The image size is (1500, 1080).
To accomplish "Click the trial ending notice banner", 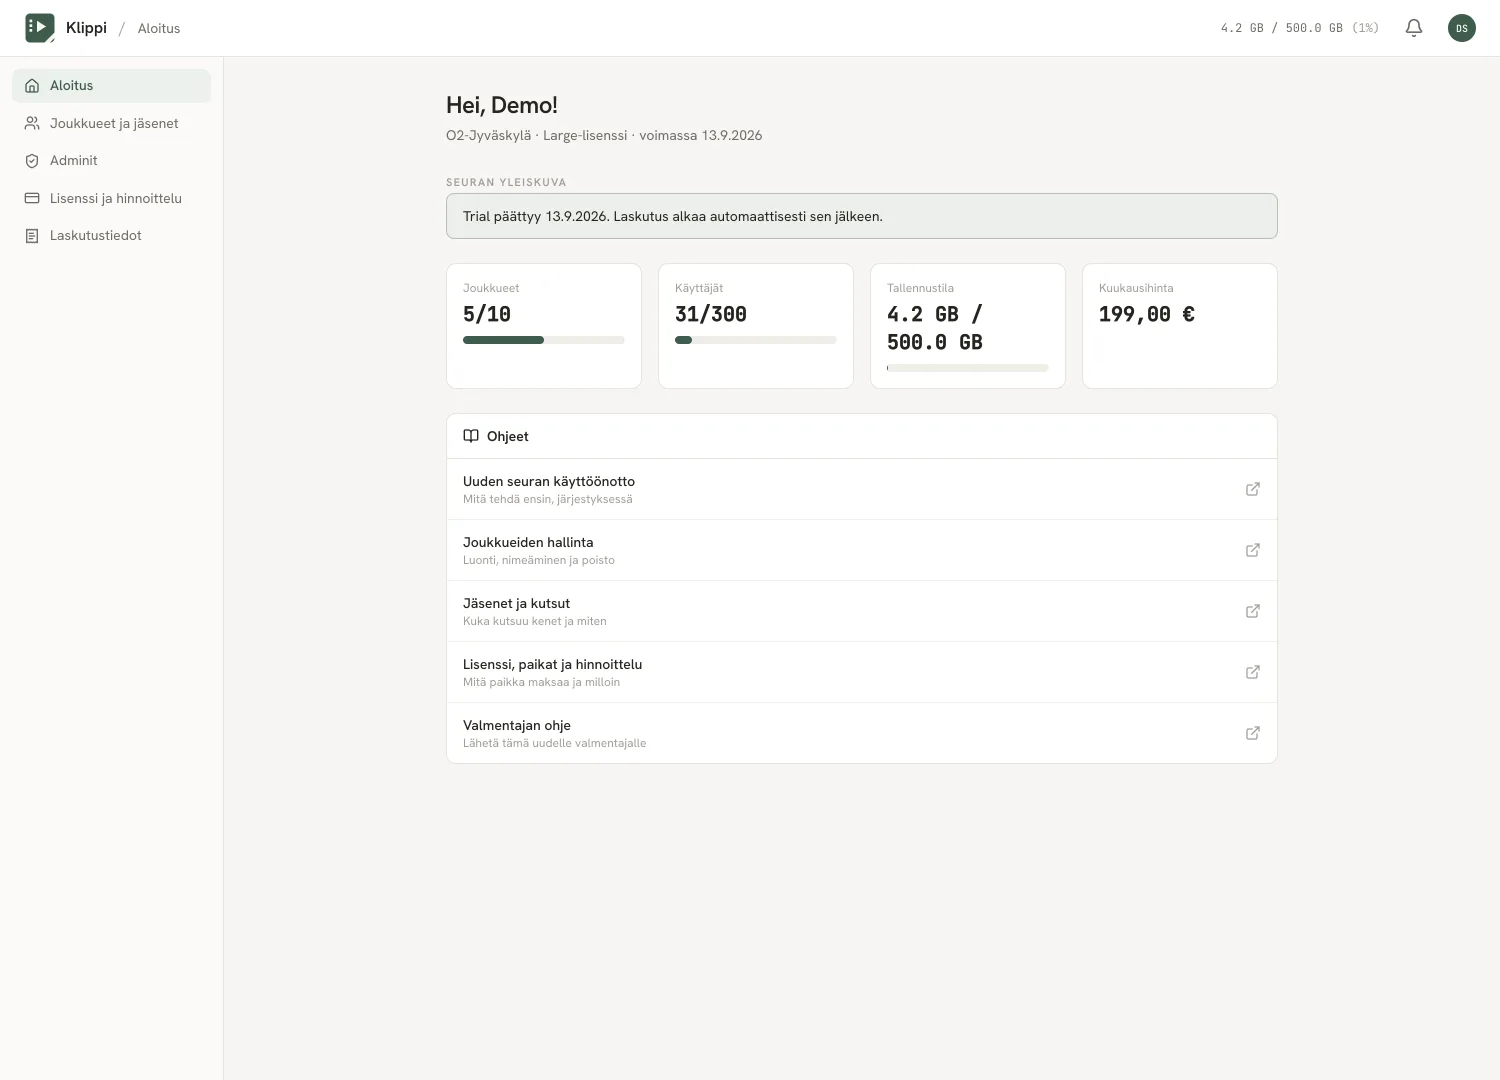I will point(862,216).
